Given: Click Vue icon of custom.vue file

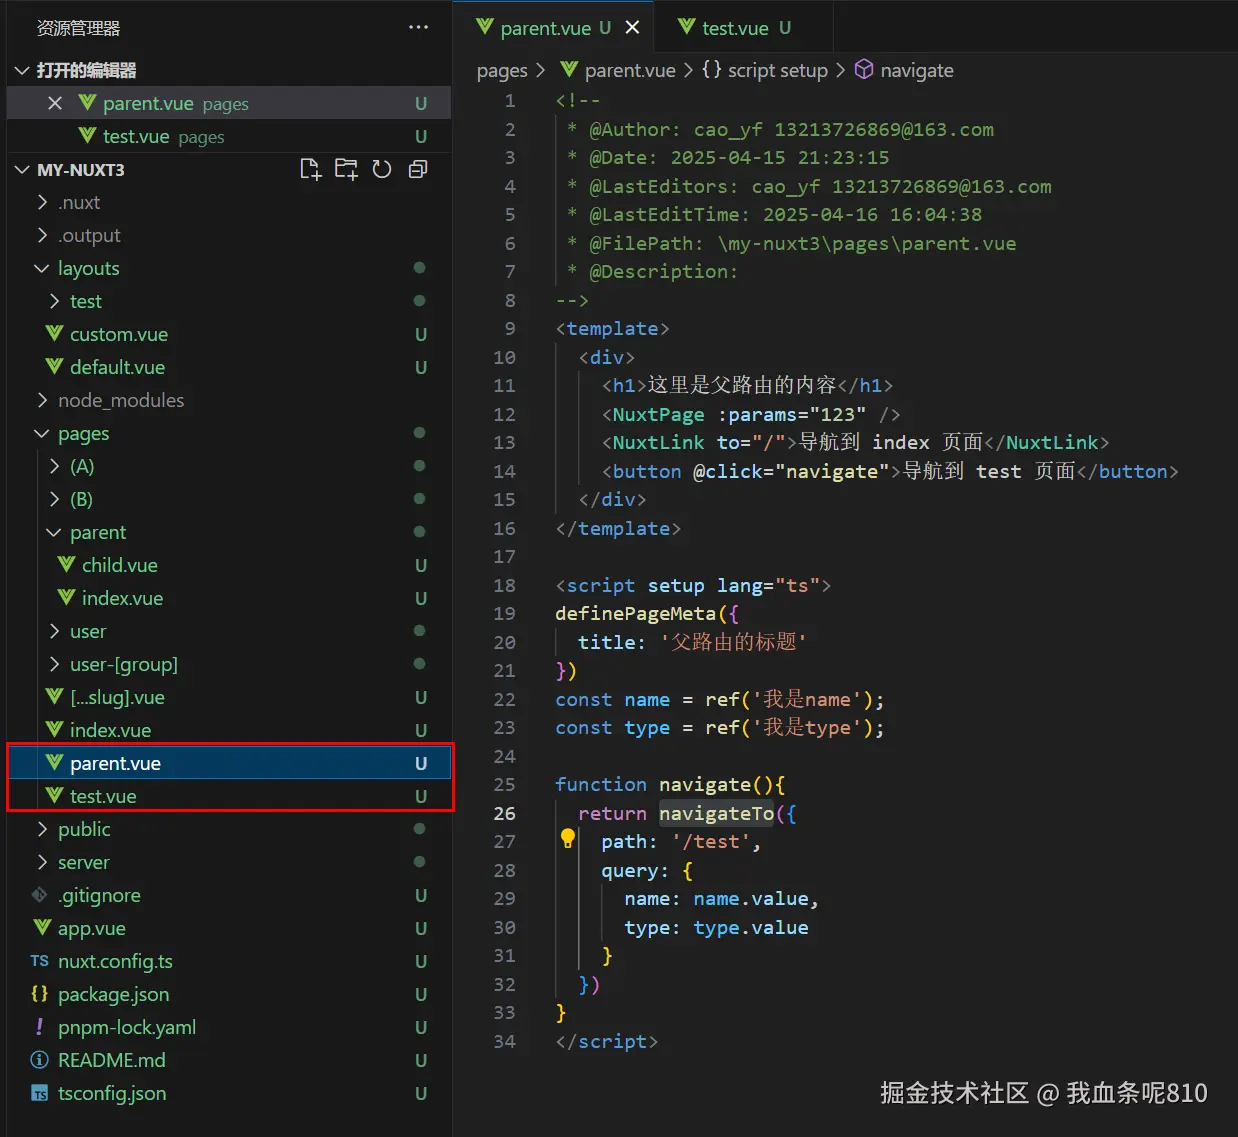Looking at the screenshot, I should coord(55,333).
